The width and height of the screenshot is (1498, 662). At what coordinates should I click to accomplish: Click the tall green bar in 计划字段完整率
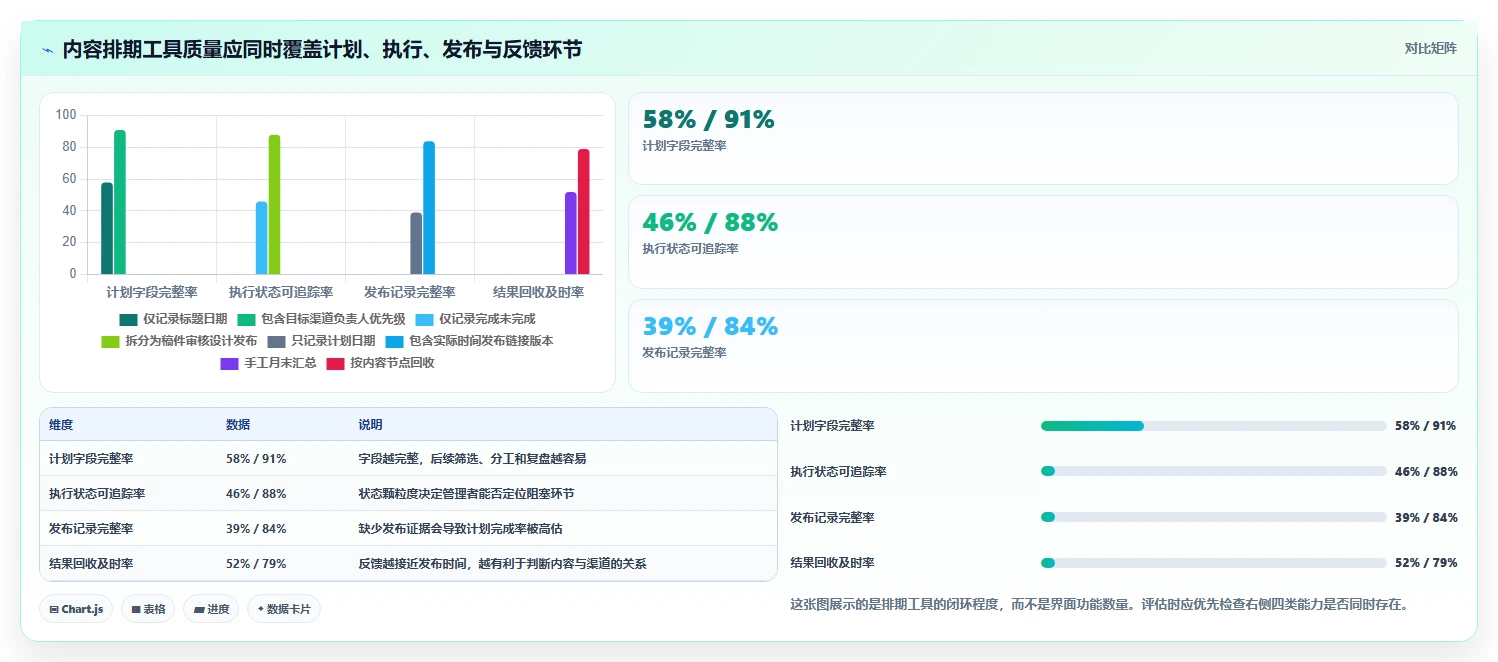[x=120, y=202]
